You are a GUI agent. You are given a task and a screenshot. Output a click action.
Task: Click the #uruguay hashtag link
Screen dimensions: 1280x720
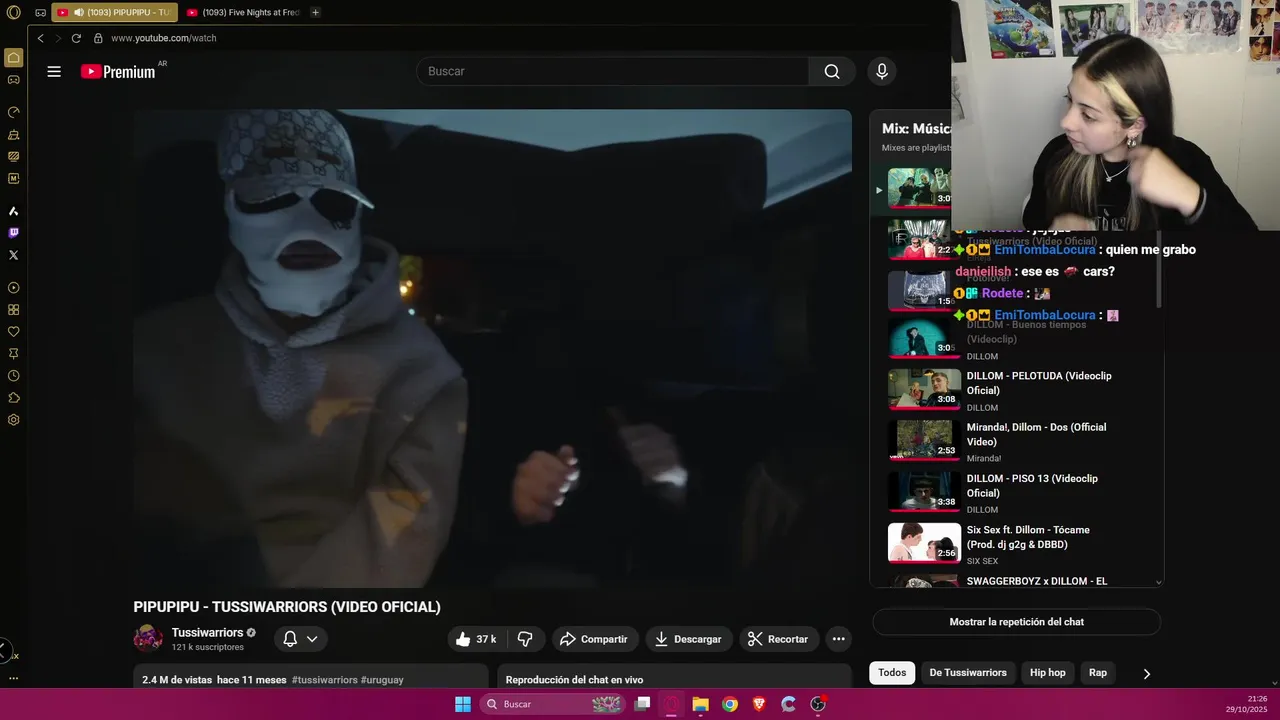point(382,680)
